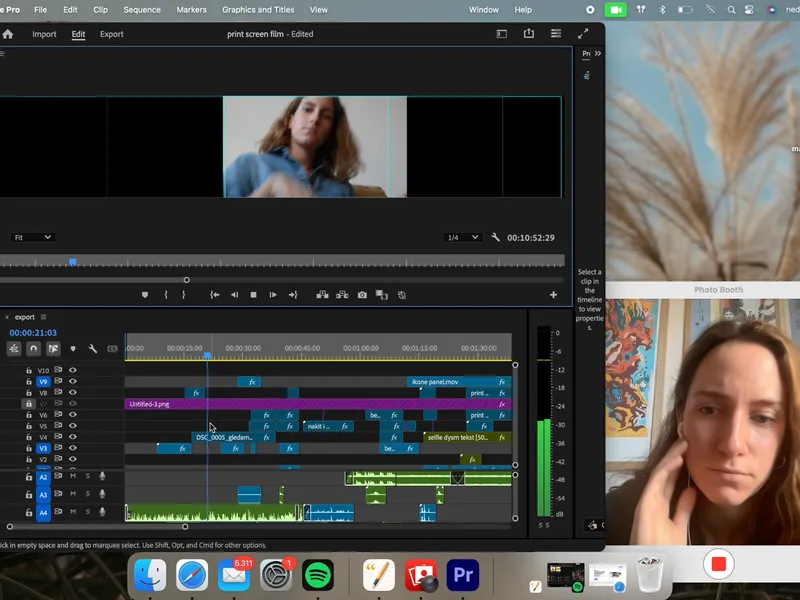Expand the collapsed panels chevron
Screen dimensions: 800x600
pos(598,53)
